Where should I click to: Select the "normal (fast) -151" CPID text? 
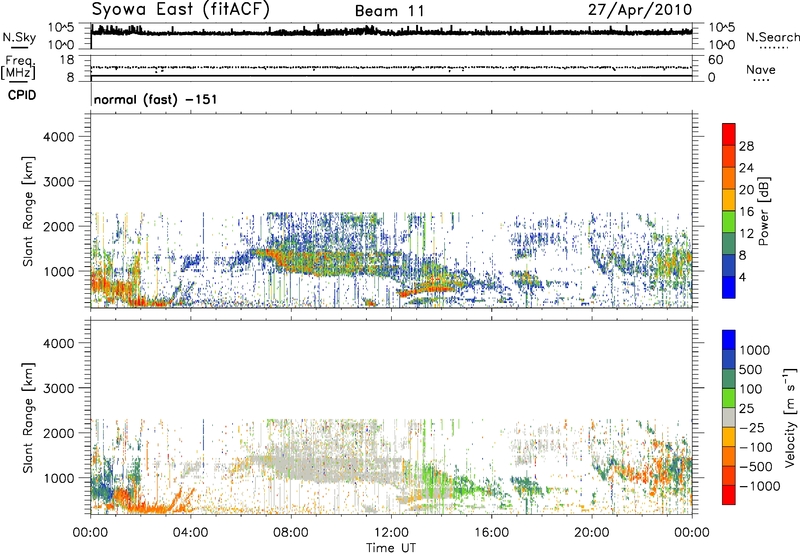click(155, 99)
